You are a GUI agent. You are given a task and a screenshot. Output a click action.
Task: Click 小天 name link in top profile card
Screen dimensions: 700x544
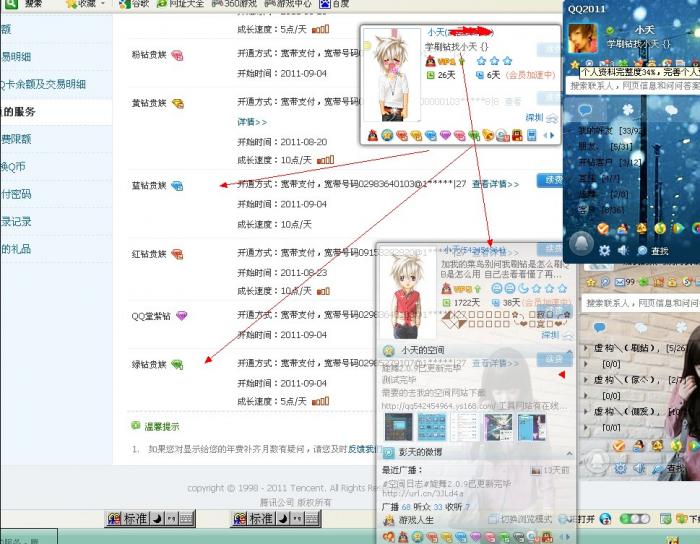pyautogui.click(x=436, y=32)
